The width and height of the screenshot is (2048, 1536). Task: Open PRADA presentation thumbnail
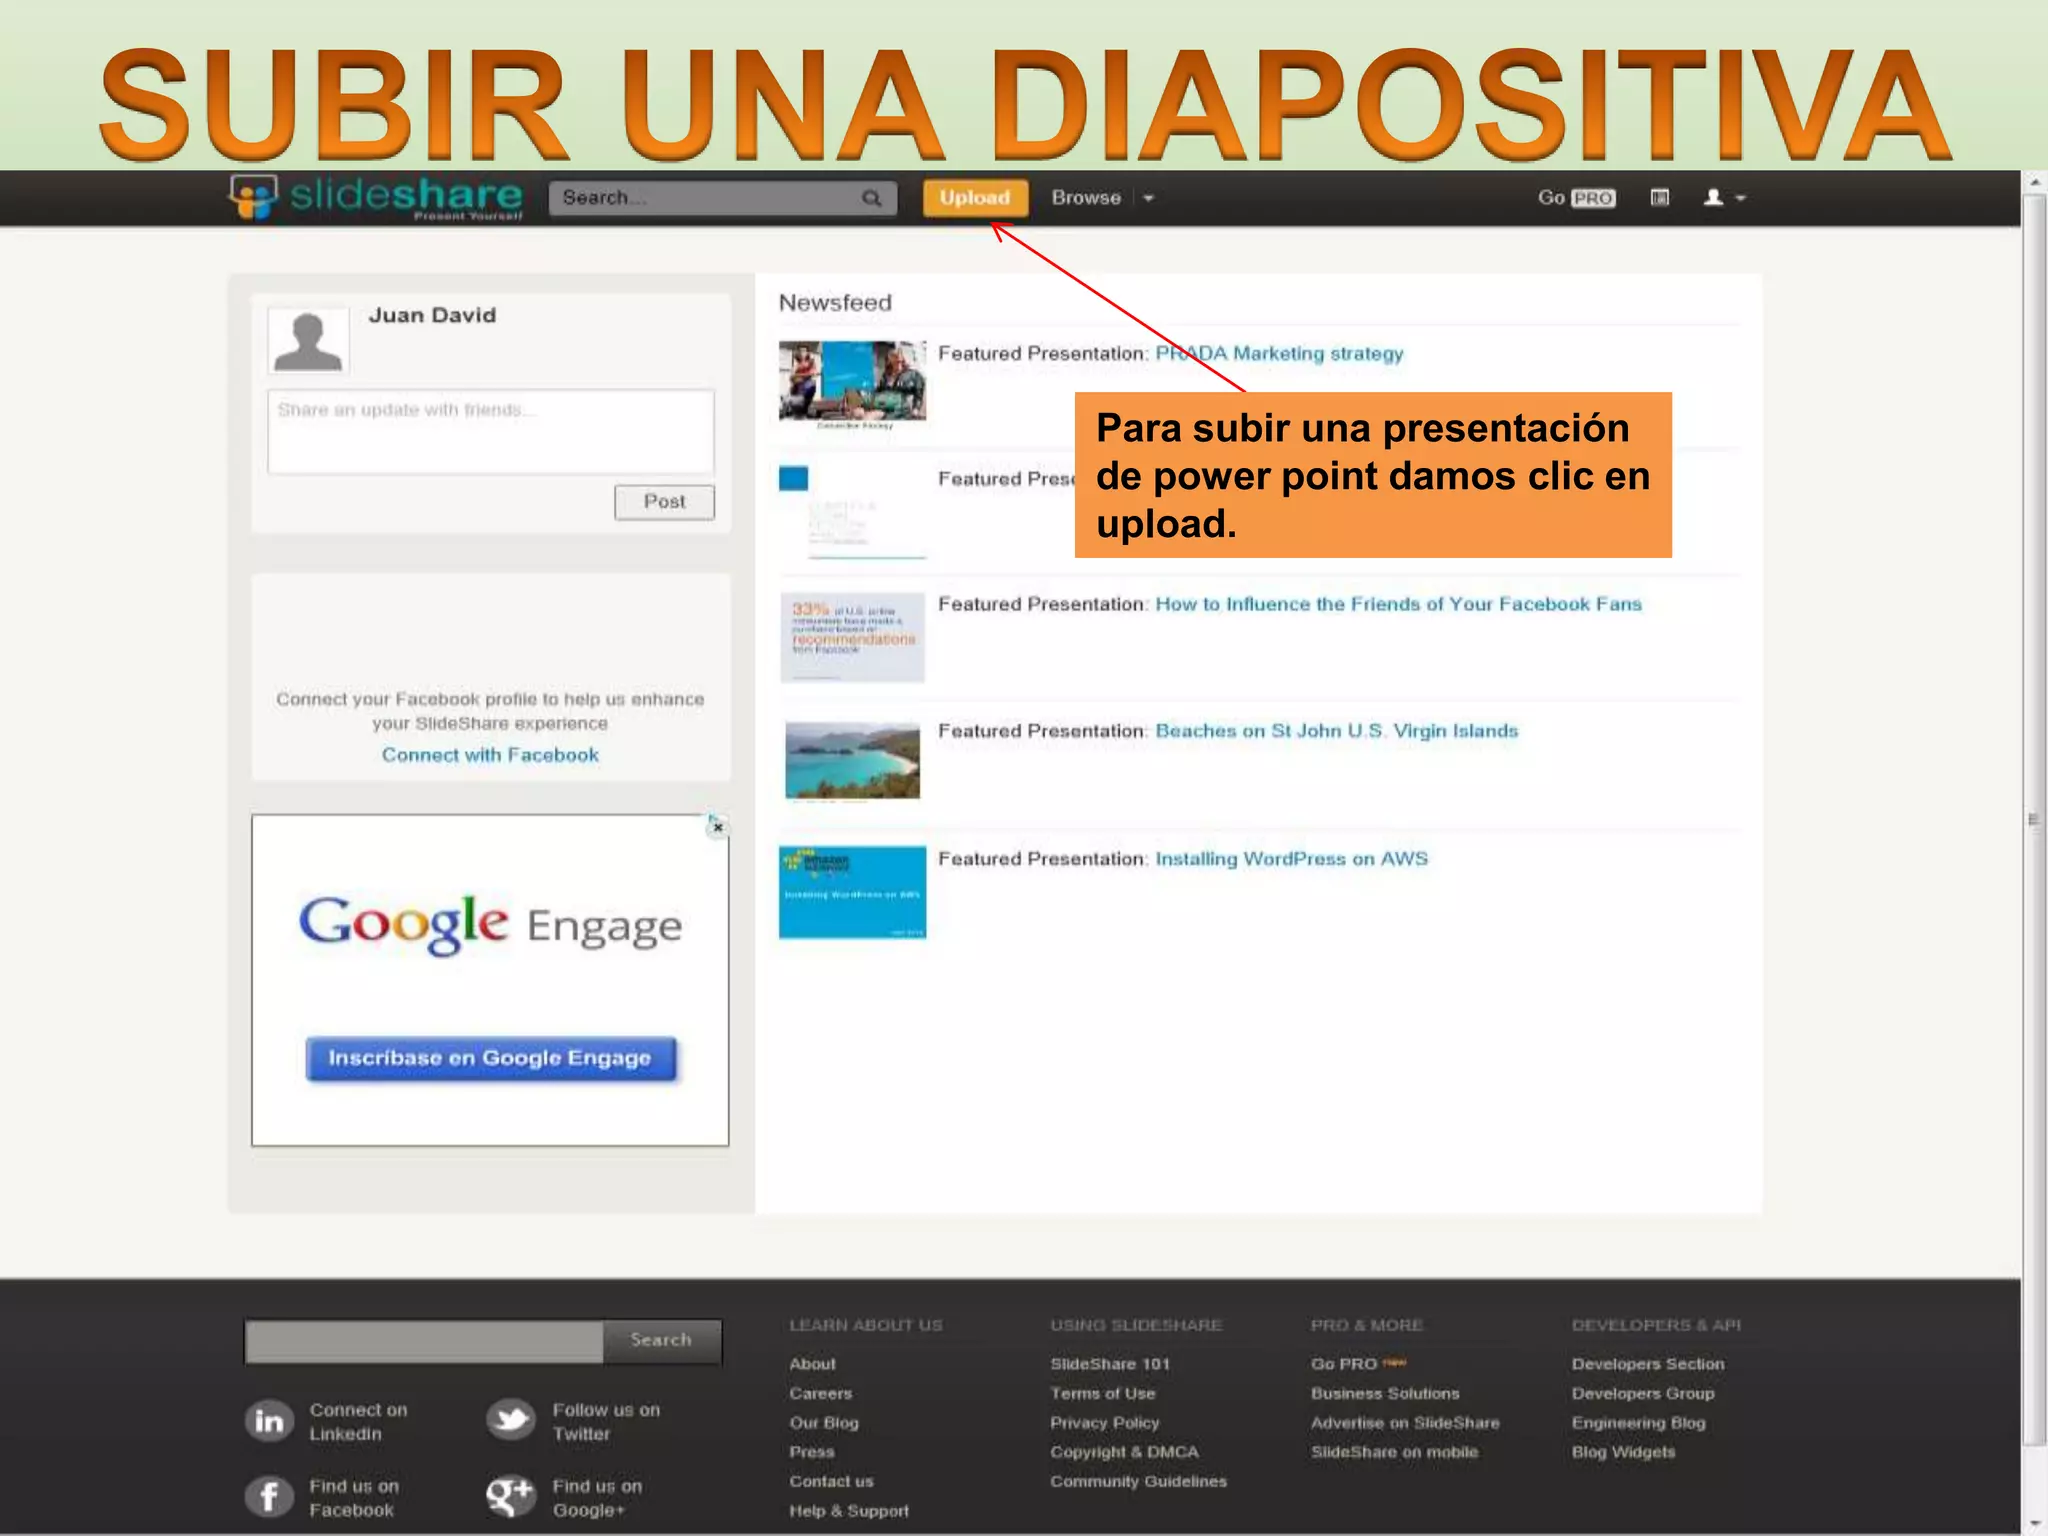pyautogui.click(x=852, y=385)
